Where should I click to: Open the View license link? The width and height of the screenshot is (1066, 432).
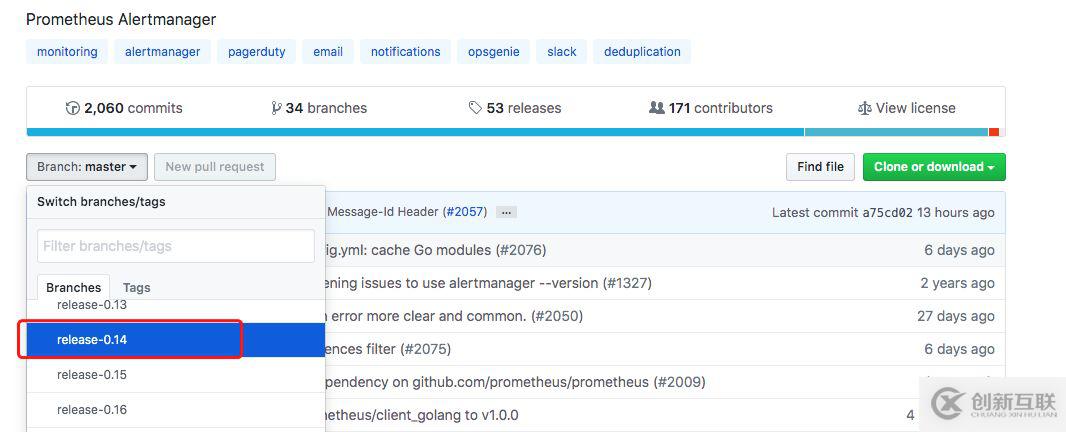[906, 108]
